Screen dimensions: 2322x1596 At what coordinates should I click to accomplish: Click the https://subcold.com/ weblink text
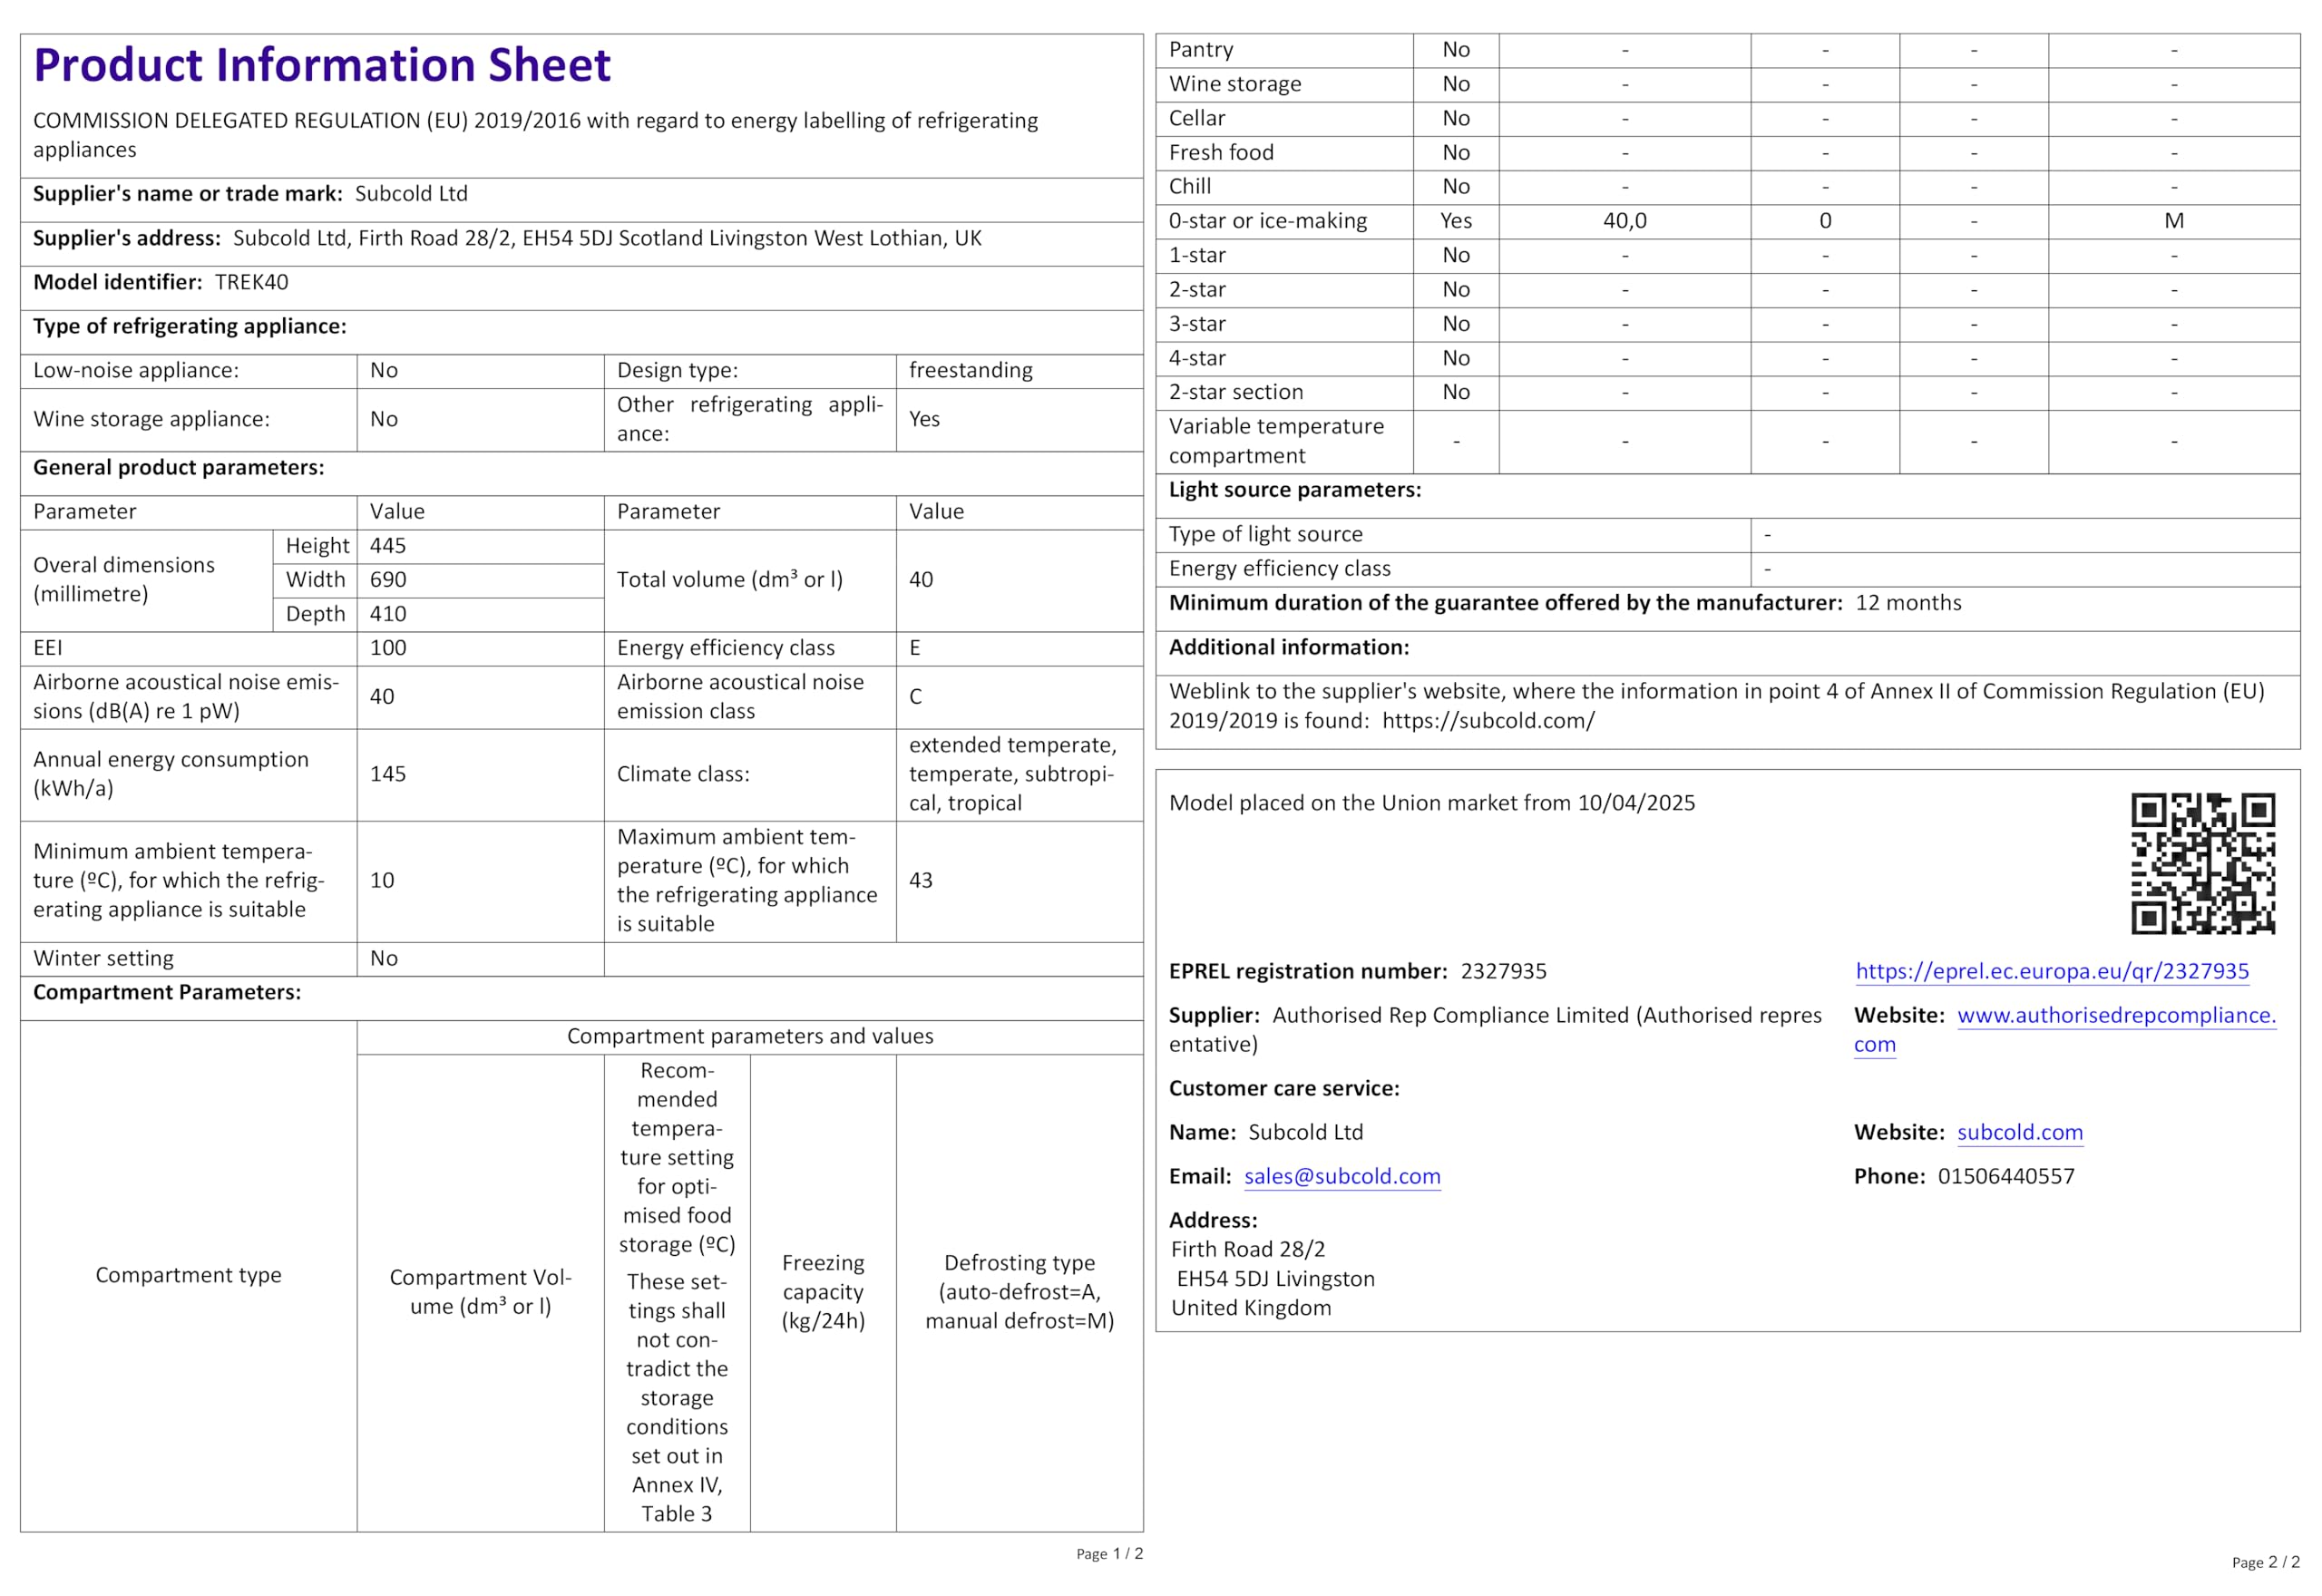[1487, 721]
